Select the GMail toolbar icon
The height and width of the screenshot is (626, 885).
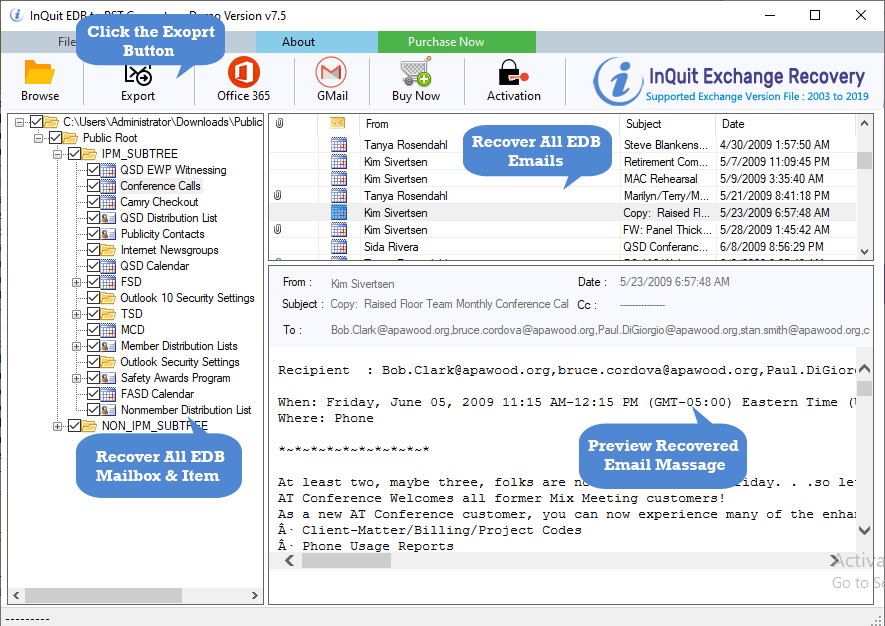coord(331,73)
